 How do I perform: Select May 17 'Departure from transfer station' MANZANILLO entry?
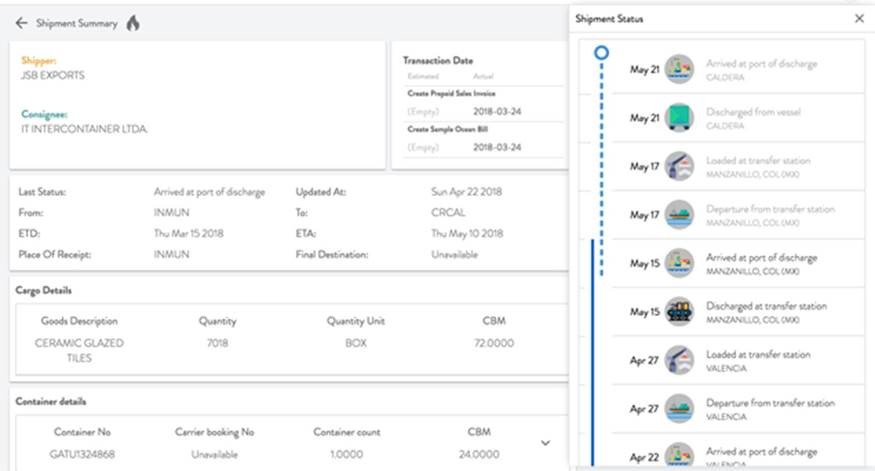tap(738, 215)
